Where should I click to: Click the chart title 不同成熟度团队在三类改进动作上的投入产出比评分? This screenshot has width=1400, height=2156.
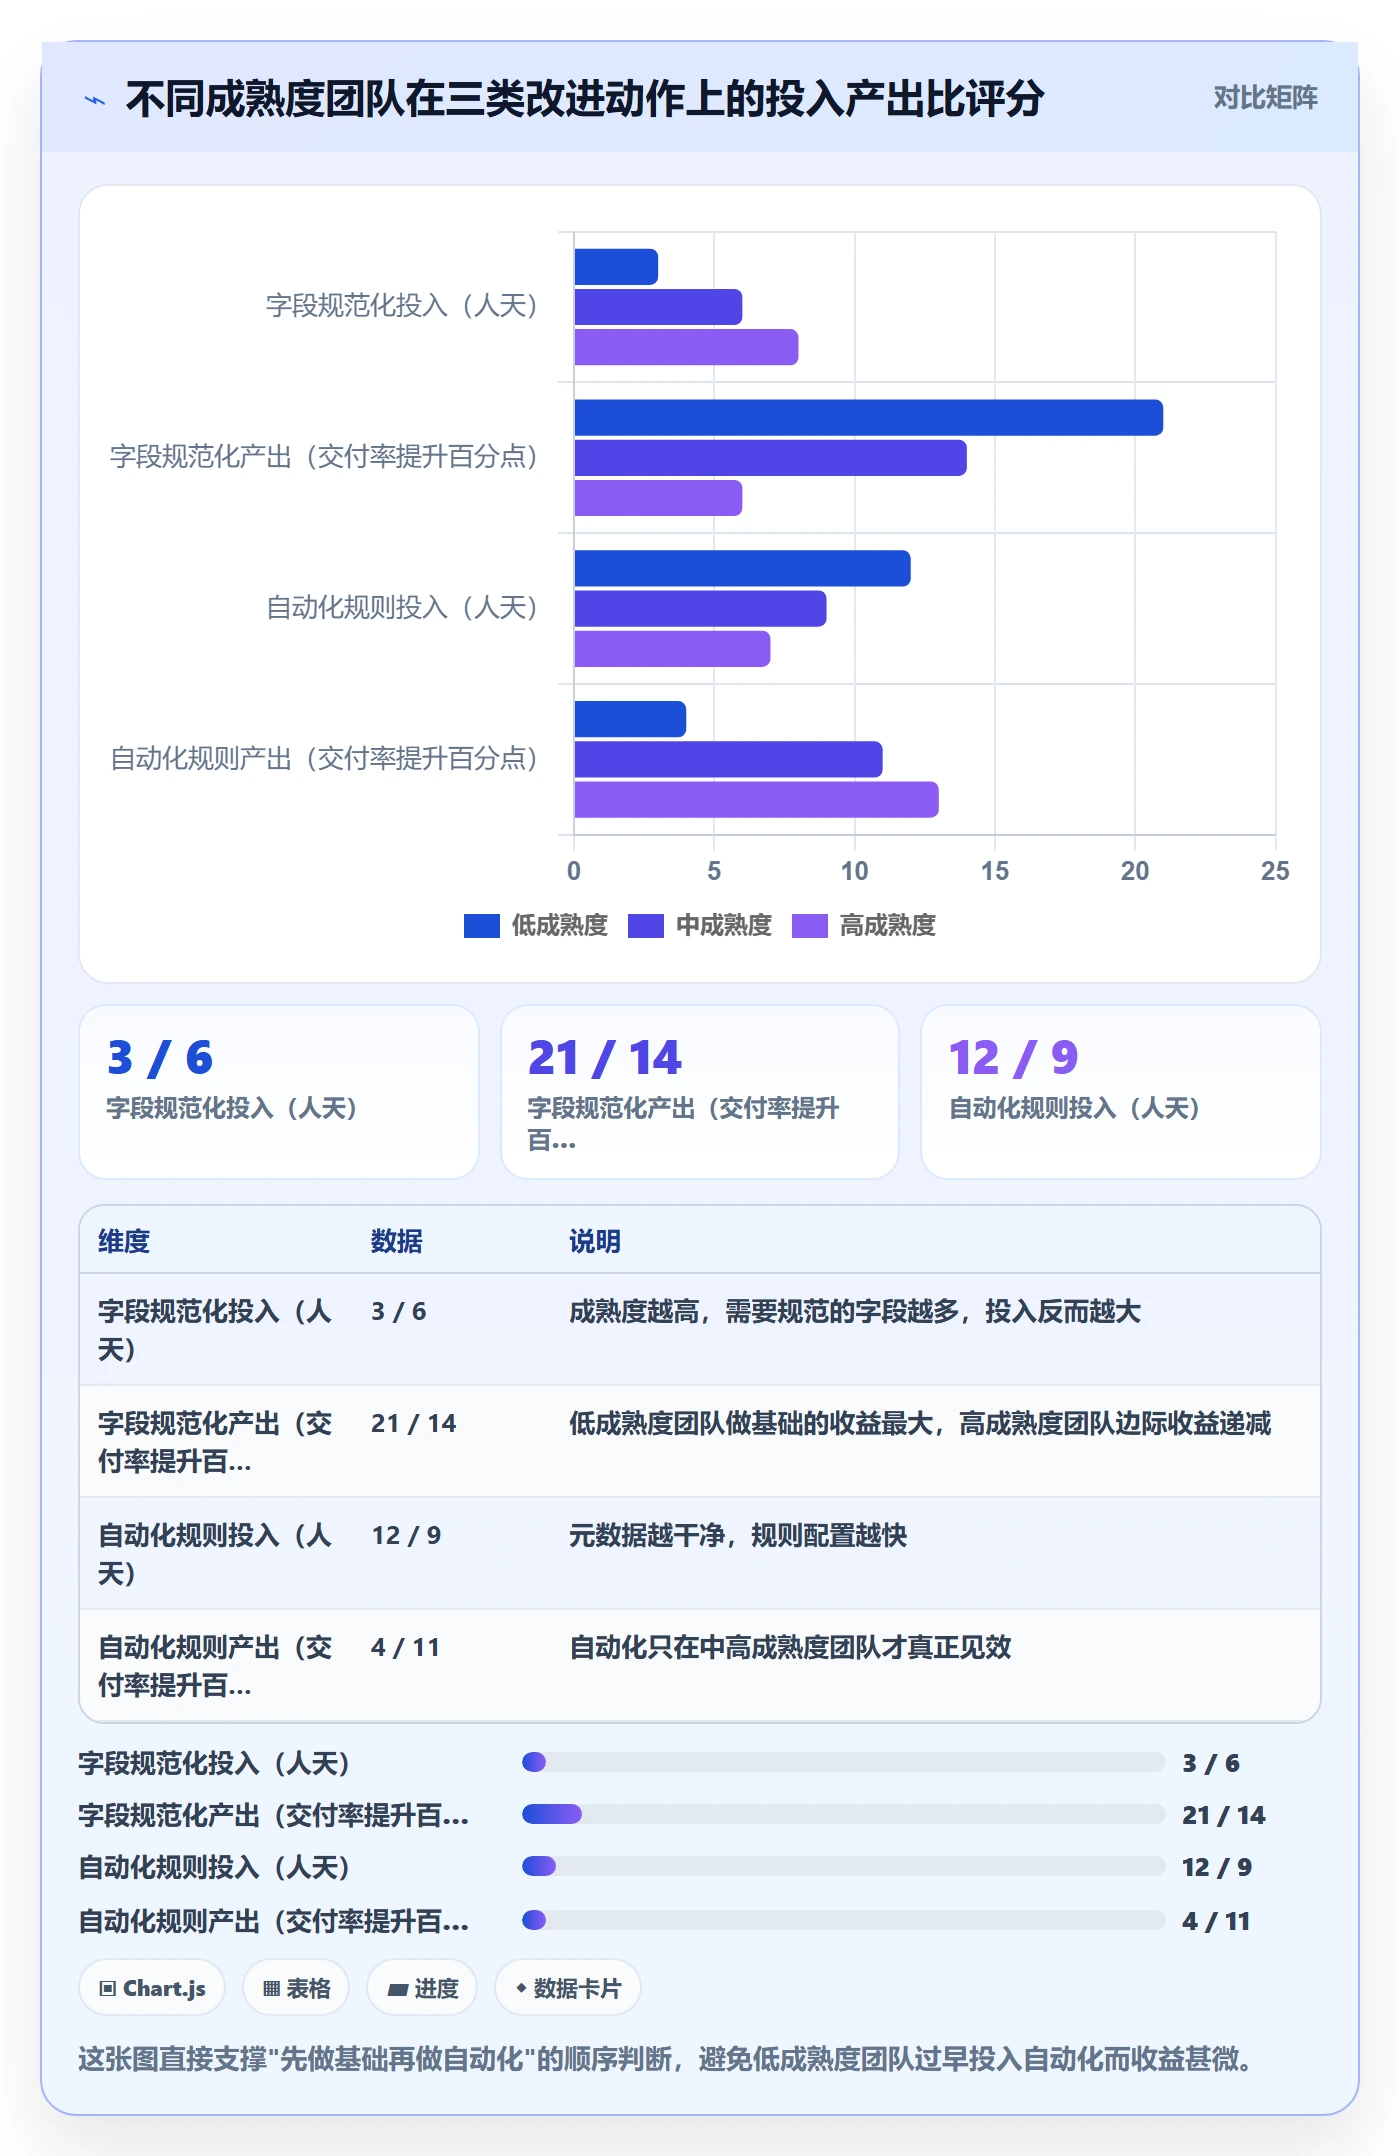(x=585, y=99)
